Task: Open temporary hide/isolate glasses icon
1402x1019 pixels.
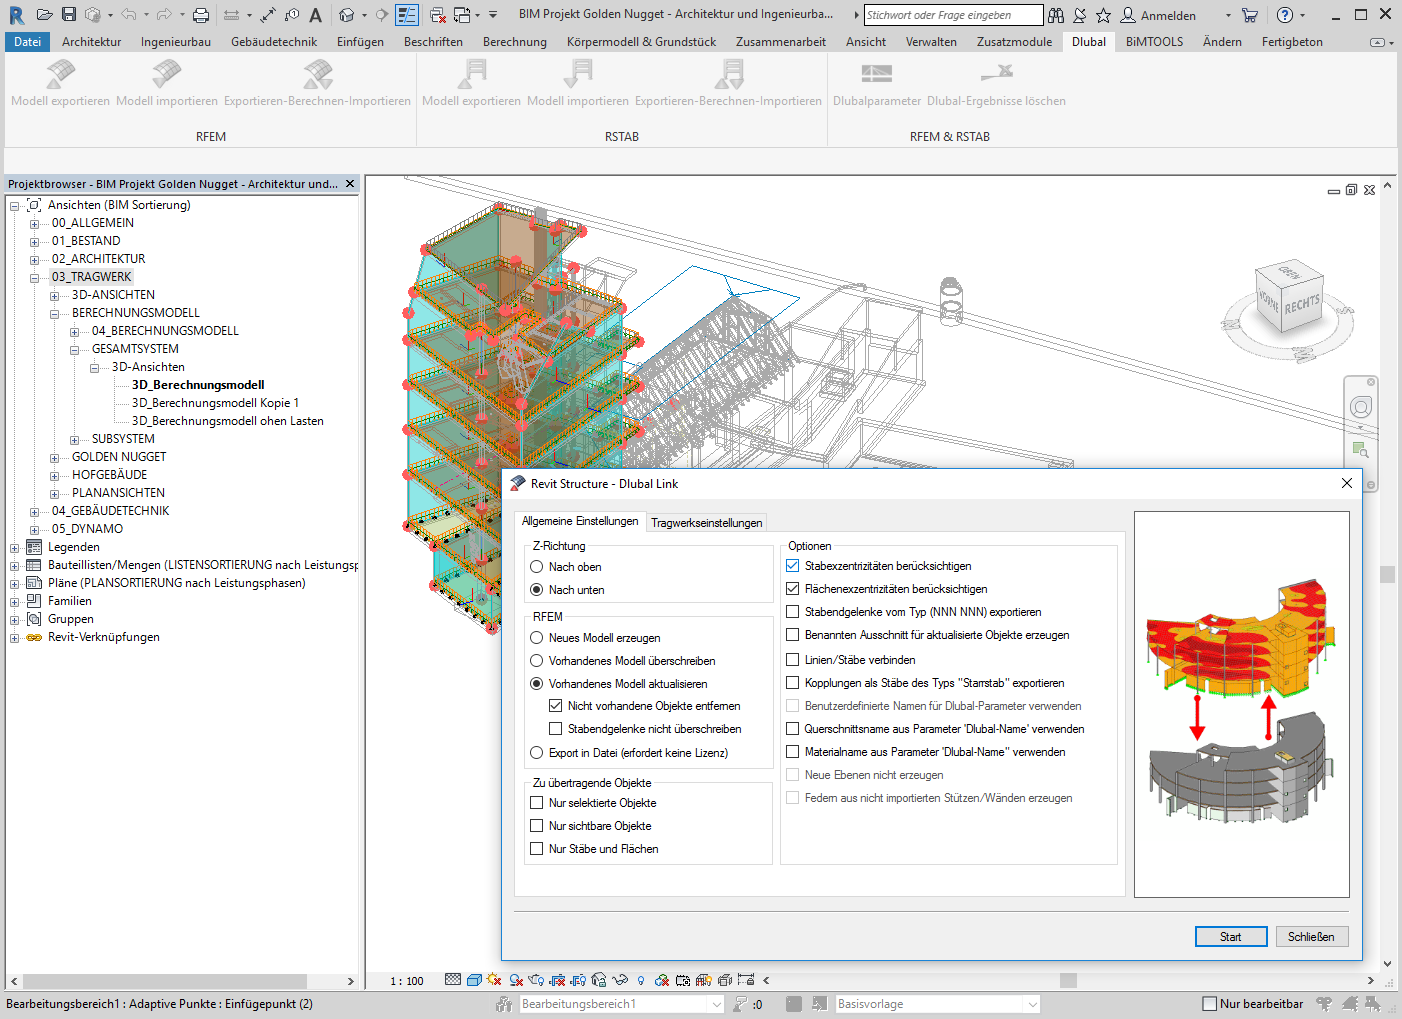Action: [618, 981]
